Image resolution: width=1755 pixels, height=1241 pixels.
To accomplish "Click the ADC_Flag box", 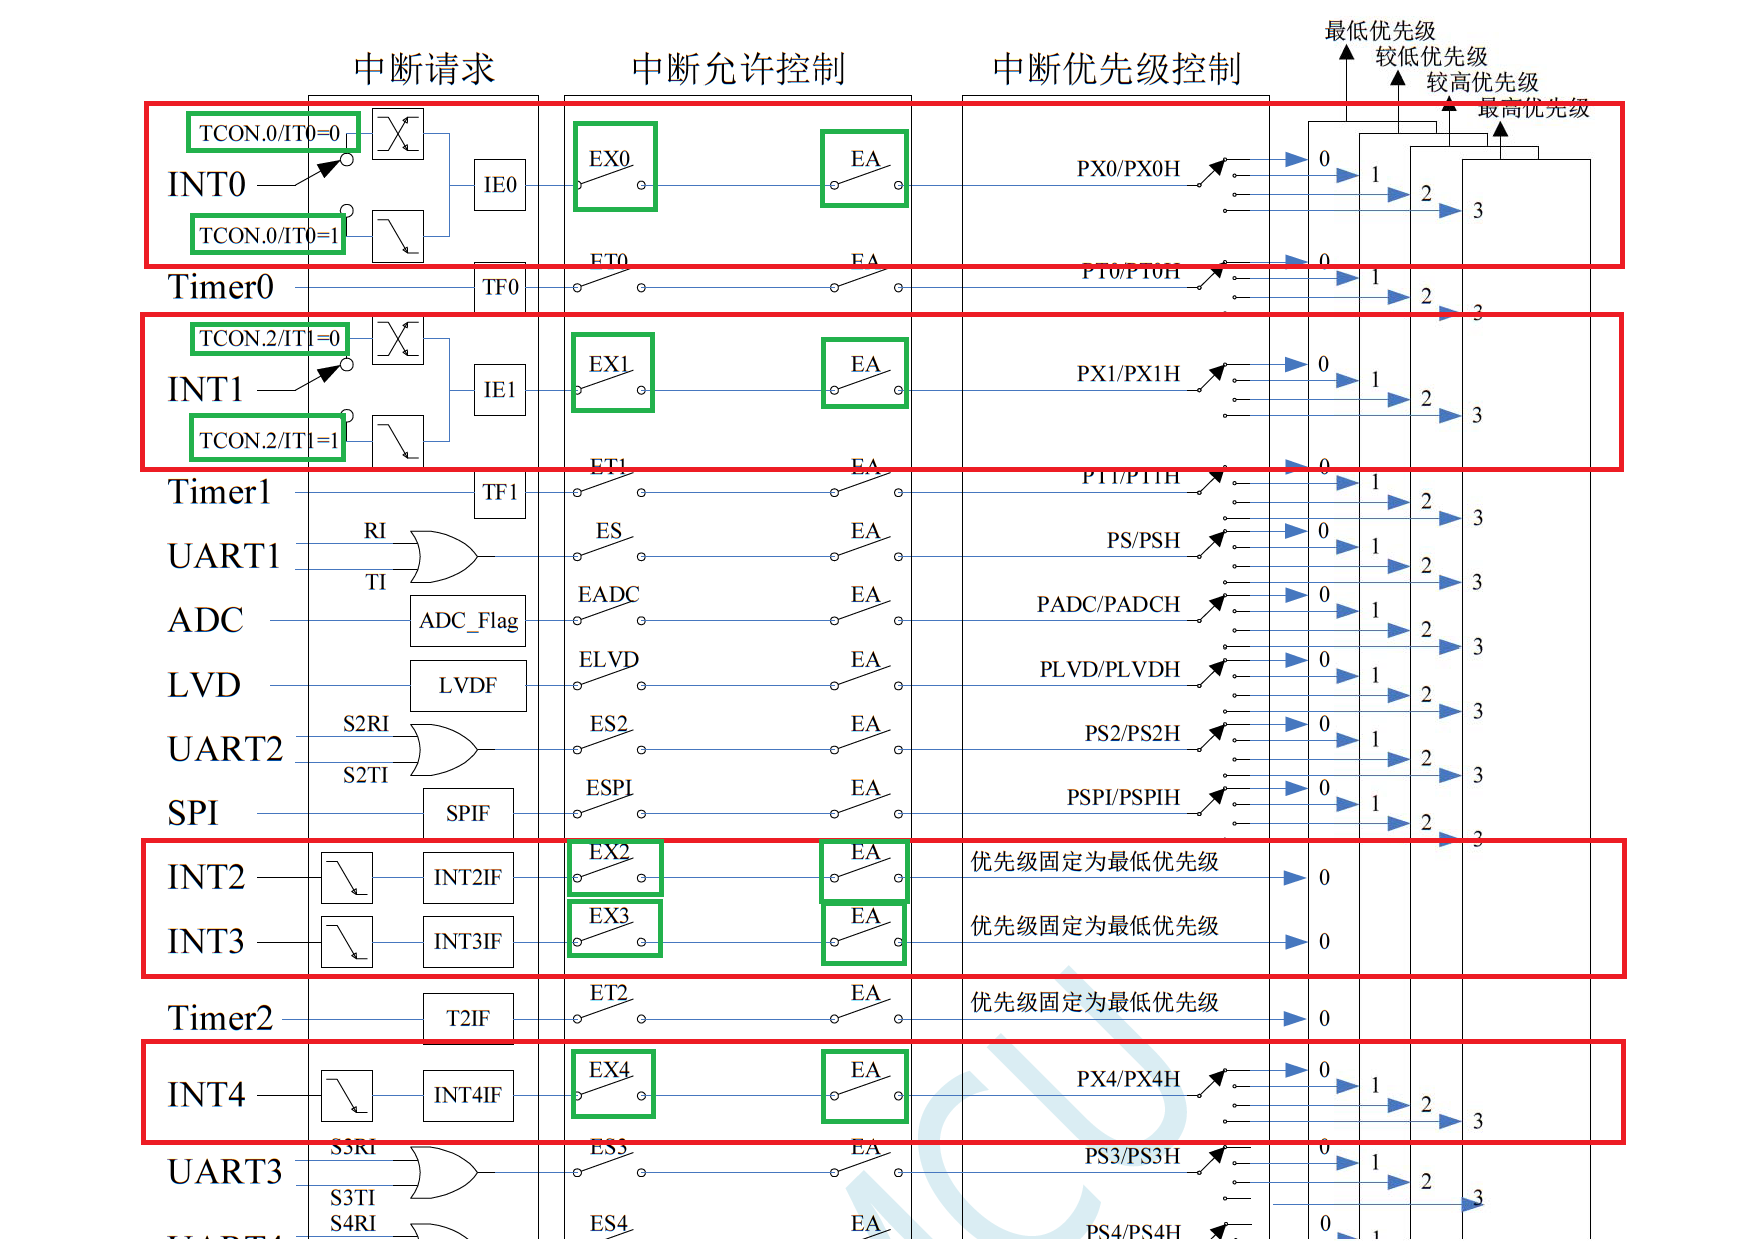I will [468, 621].
